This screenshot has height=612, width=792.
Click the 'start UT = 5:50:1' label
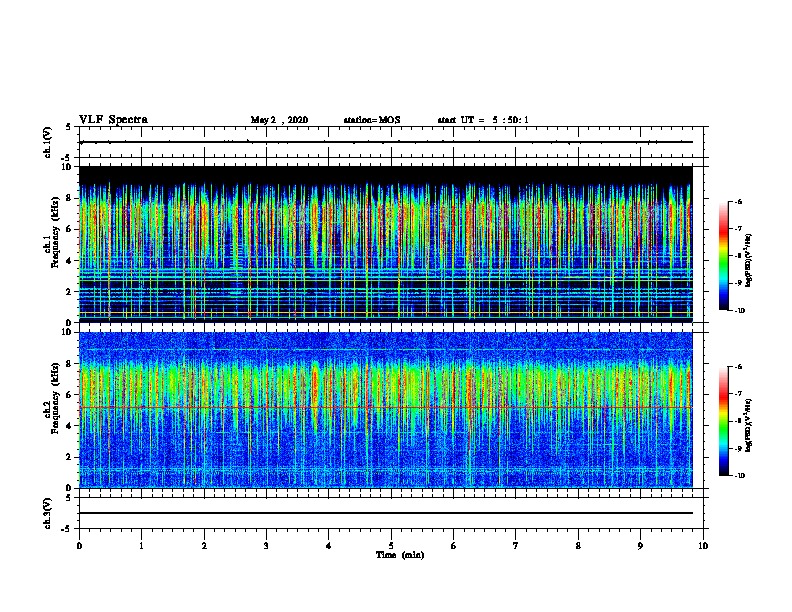483,120
